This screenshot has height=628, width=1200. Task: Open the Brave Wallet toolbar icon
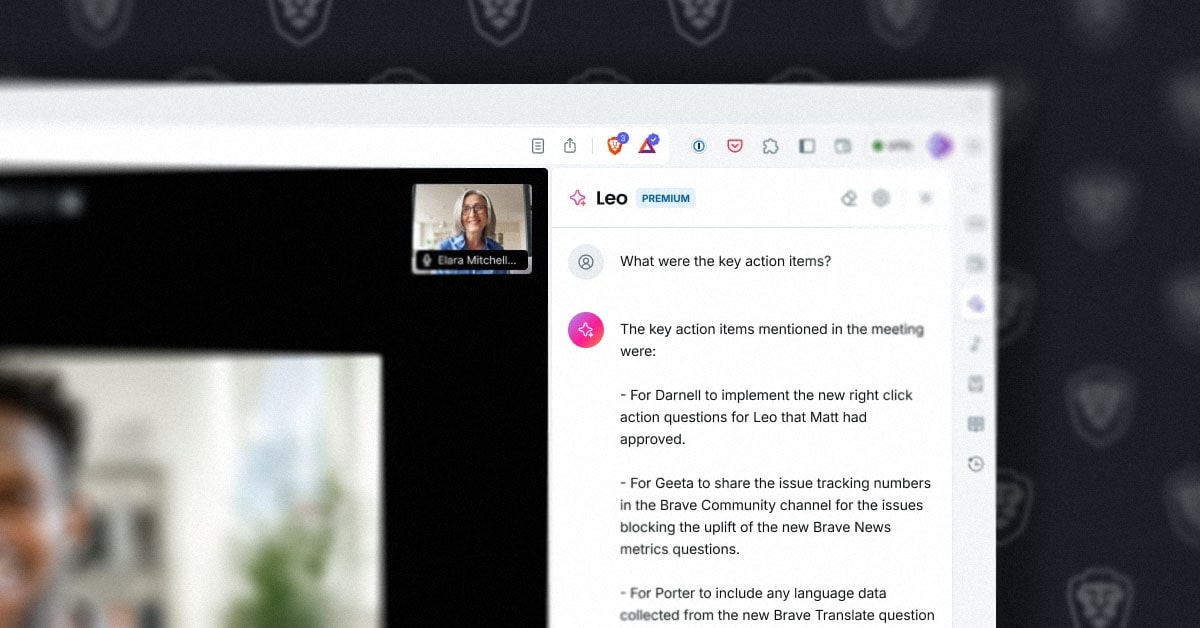tap(843, 146)
